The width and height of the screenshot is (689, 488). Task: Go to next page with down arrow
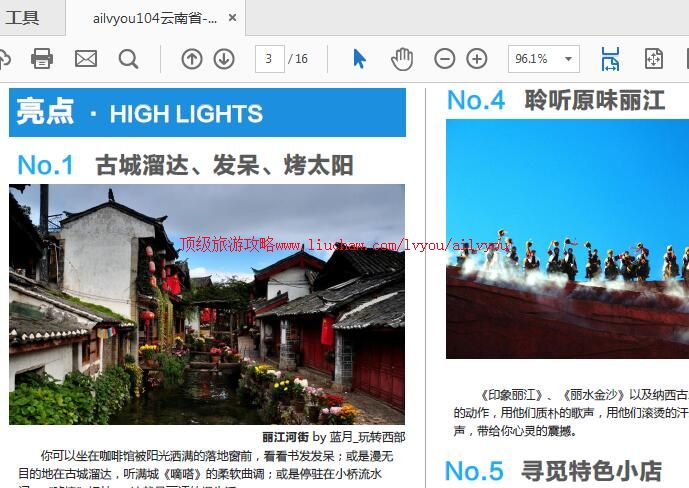(224, 59)
